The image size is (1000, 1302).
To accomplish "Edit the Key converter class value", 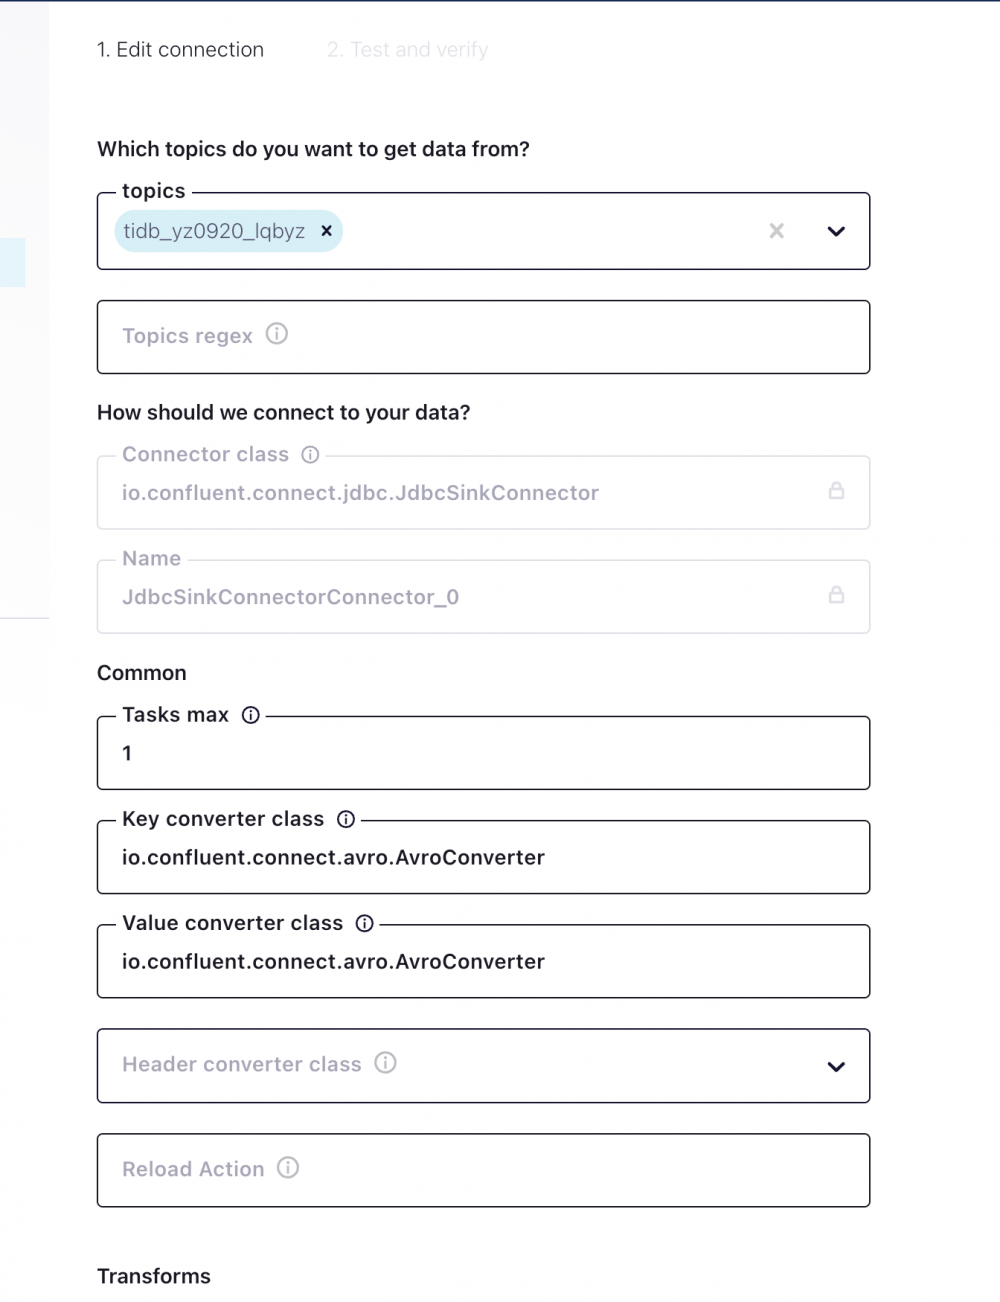I will pyautogui.click(x=483, y=858).
